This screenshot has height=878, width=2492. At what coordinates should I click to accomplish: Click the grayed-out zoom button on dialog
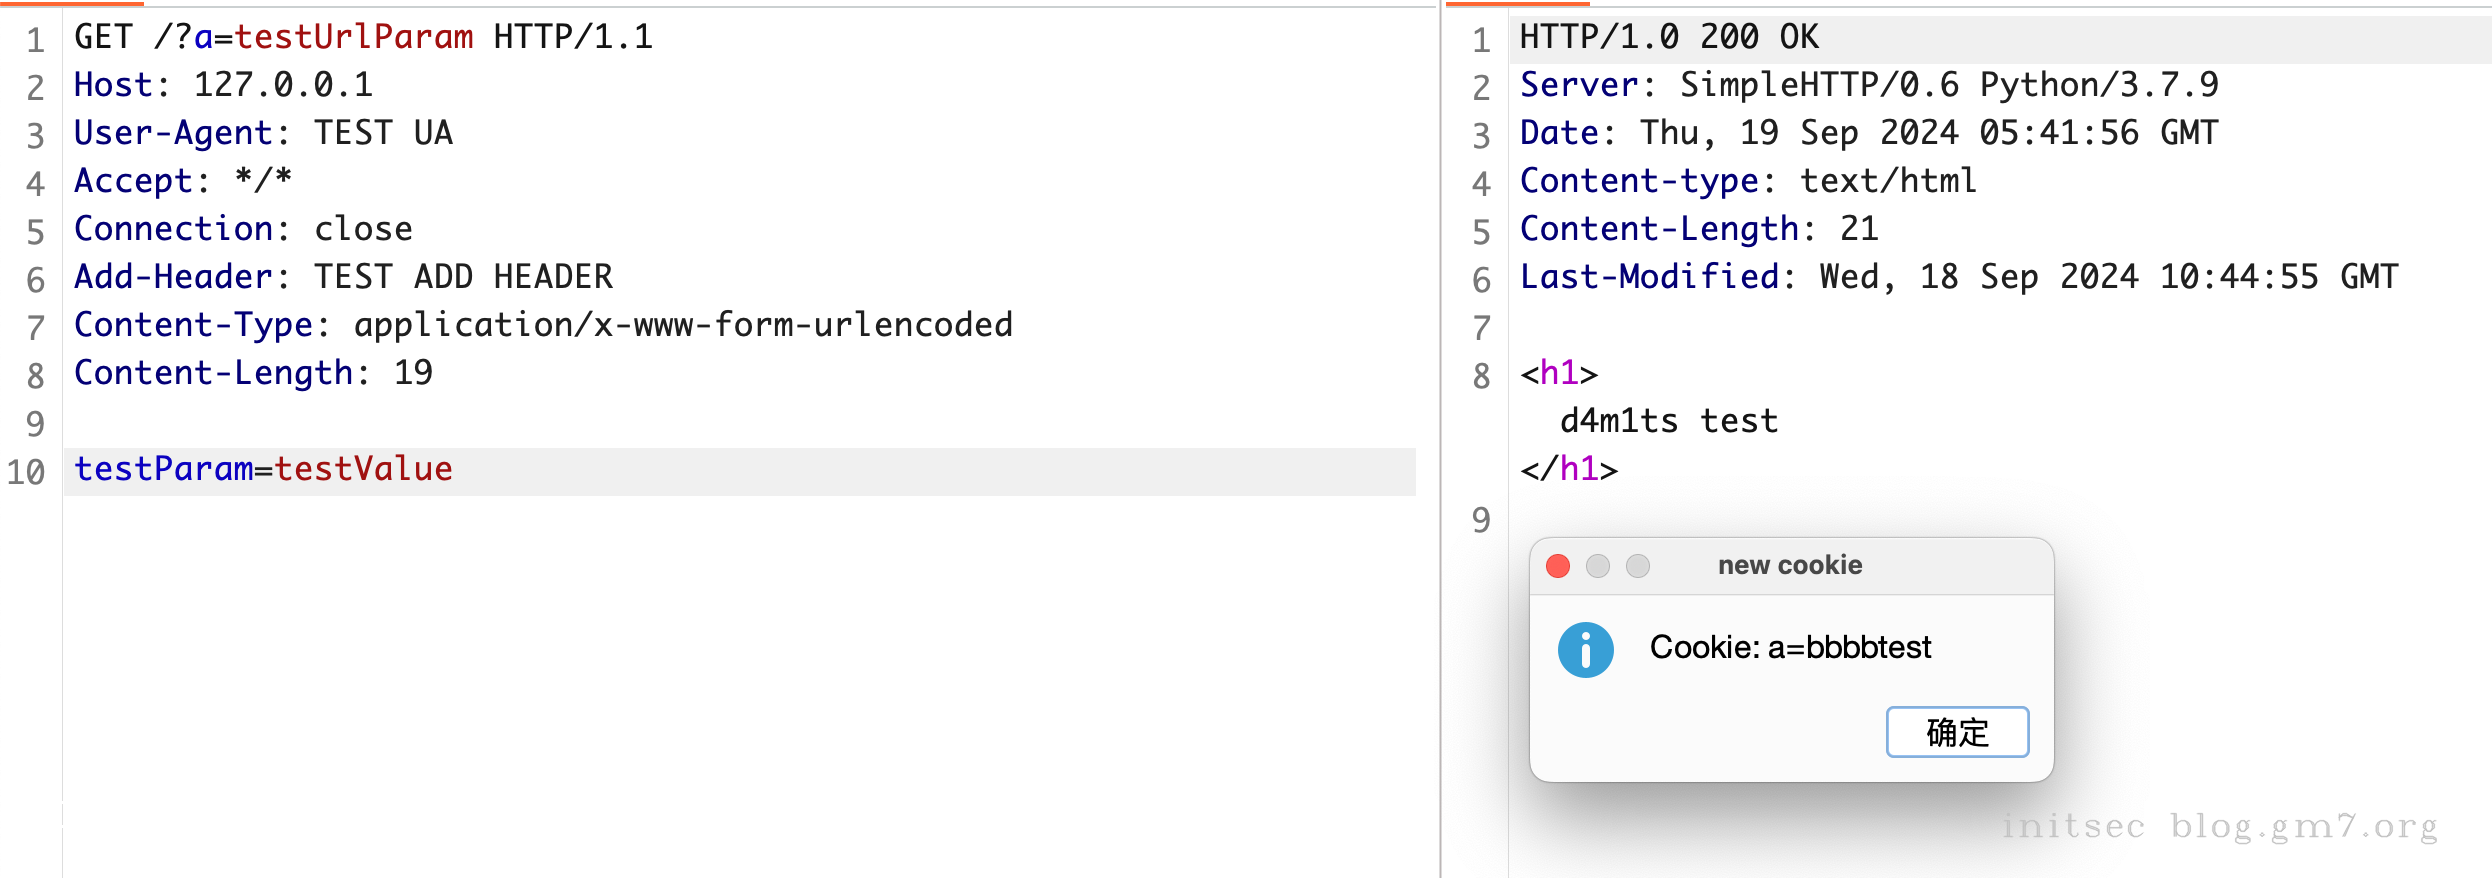pyautogui.click(x=1637, y=566)
